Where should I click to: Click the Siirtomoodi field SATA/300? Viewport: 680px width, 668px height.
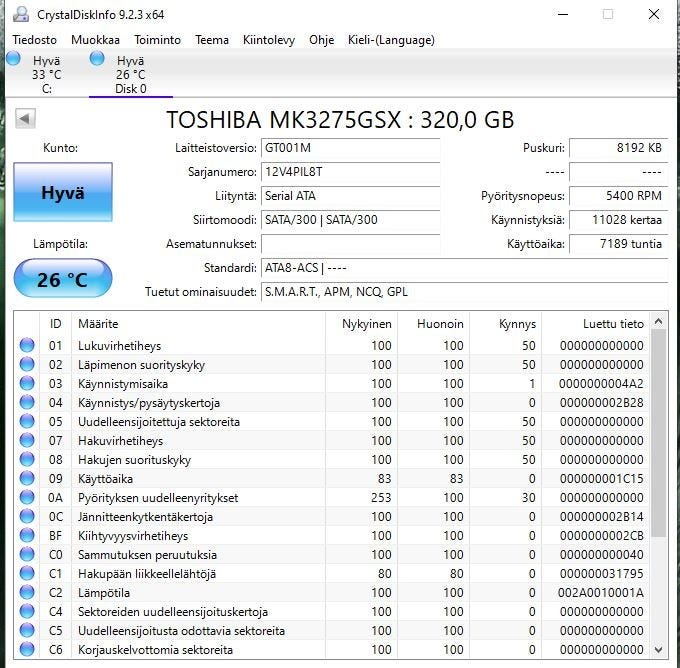tap(350, 219)
